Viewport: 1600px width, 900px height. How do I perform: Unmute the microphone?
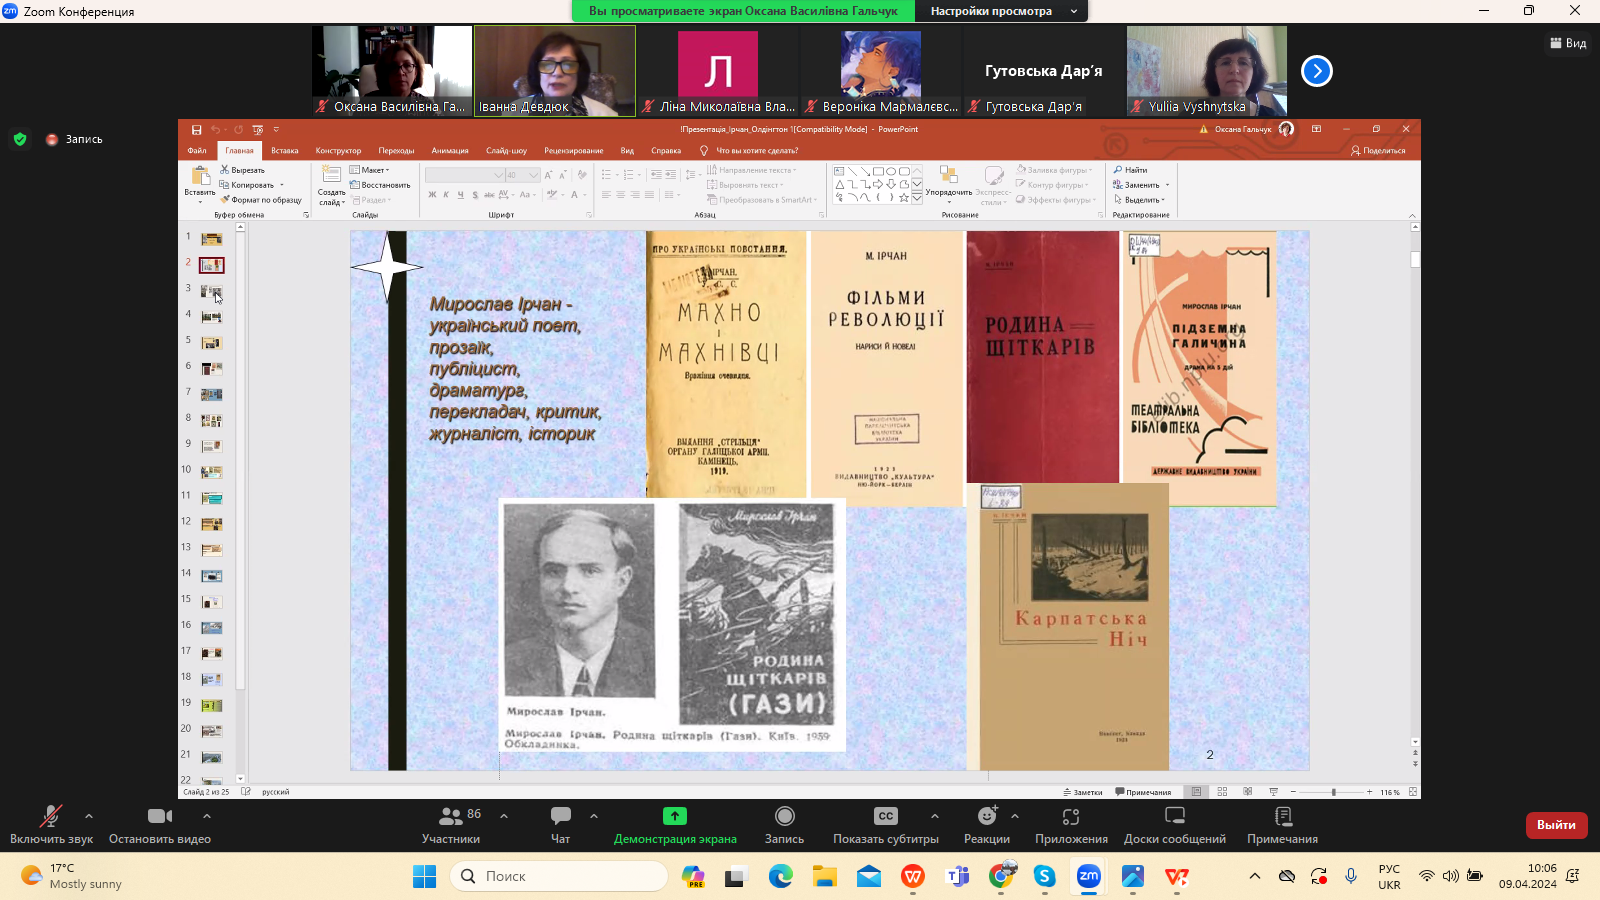pyautogui.click(x=51, y=816)
